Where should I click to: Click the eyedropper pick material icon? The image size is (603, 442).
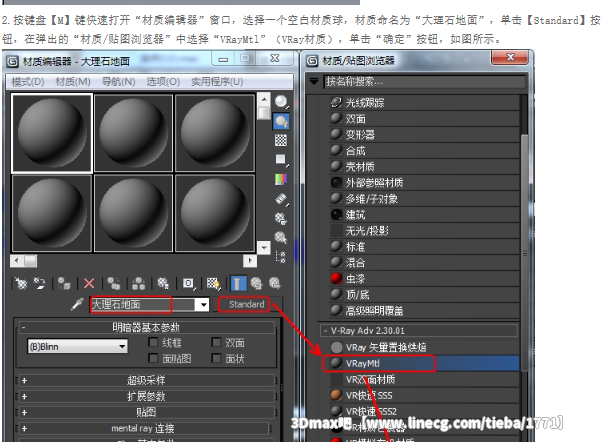click(77, 304)
